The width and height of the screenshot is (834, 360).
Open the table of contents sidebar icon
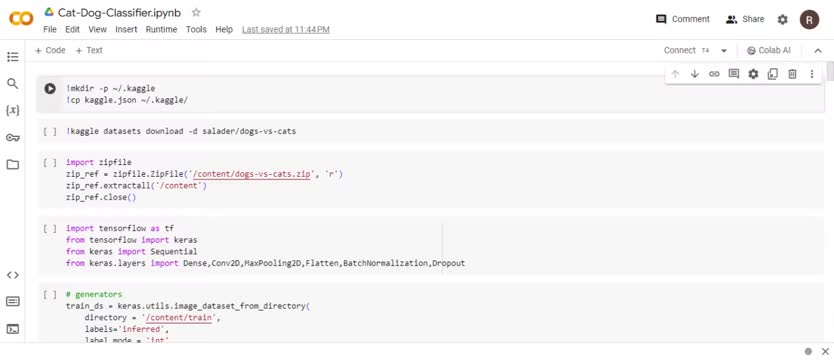[13, 57]
